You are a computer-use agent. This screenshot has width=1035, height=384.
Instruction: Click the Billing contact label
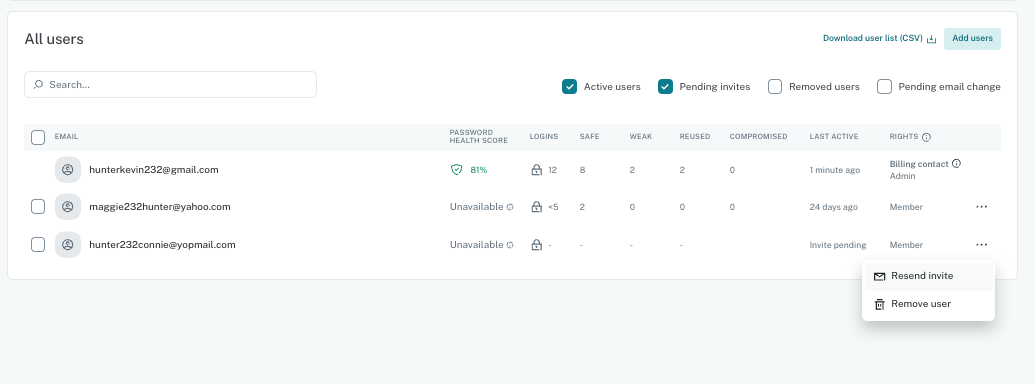(919, 164)
